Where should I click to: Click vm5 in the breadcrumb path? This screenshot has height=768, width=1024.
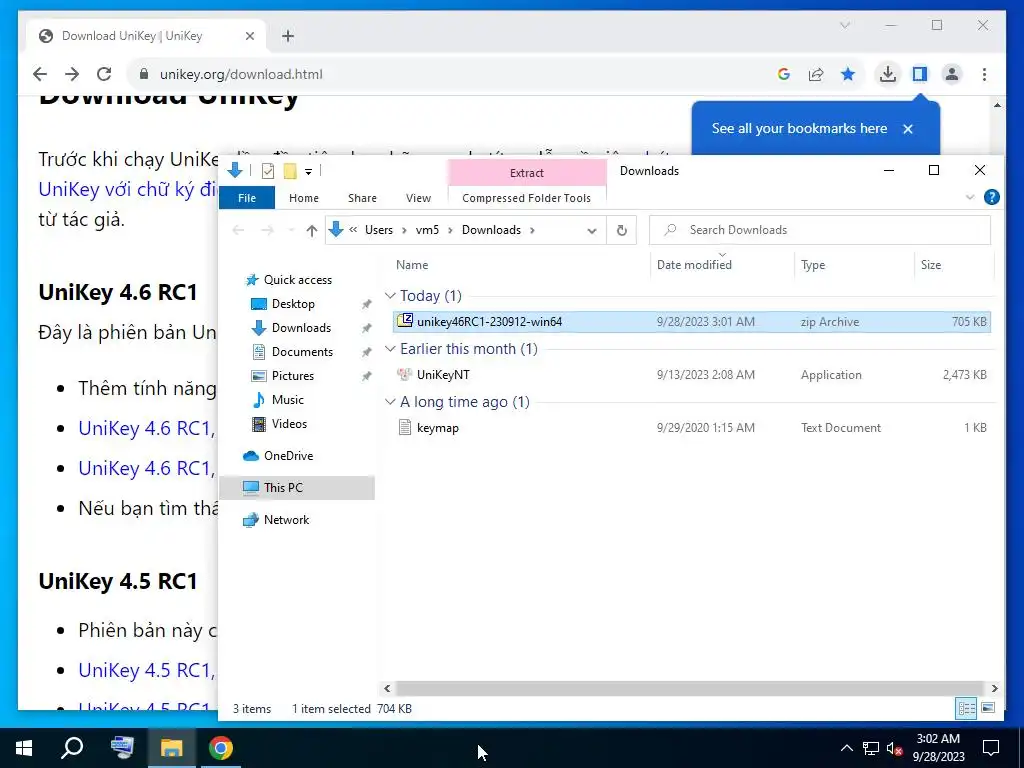(427, 230)
